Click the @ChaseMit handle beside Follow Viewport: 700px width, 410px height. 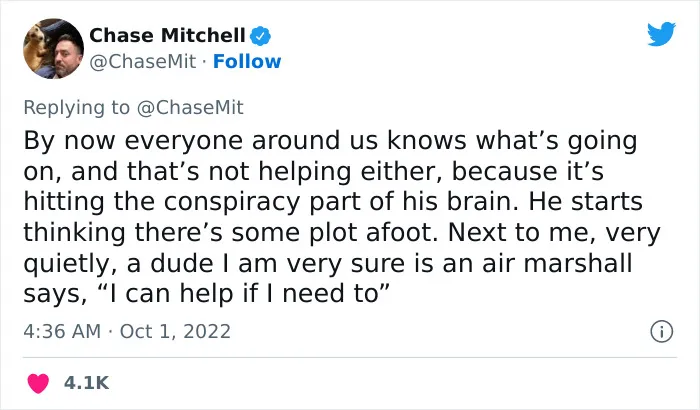pos(143,62)
